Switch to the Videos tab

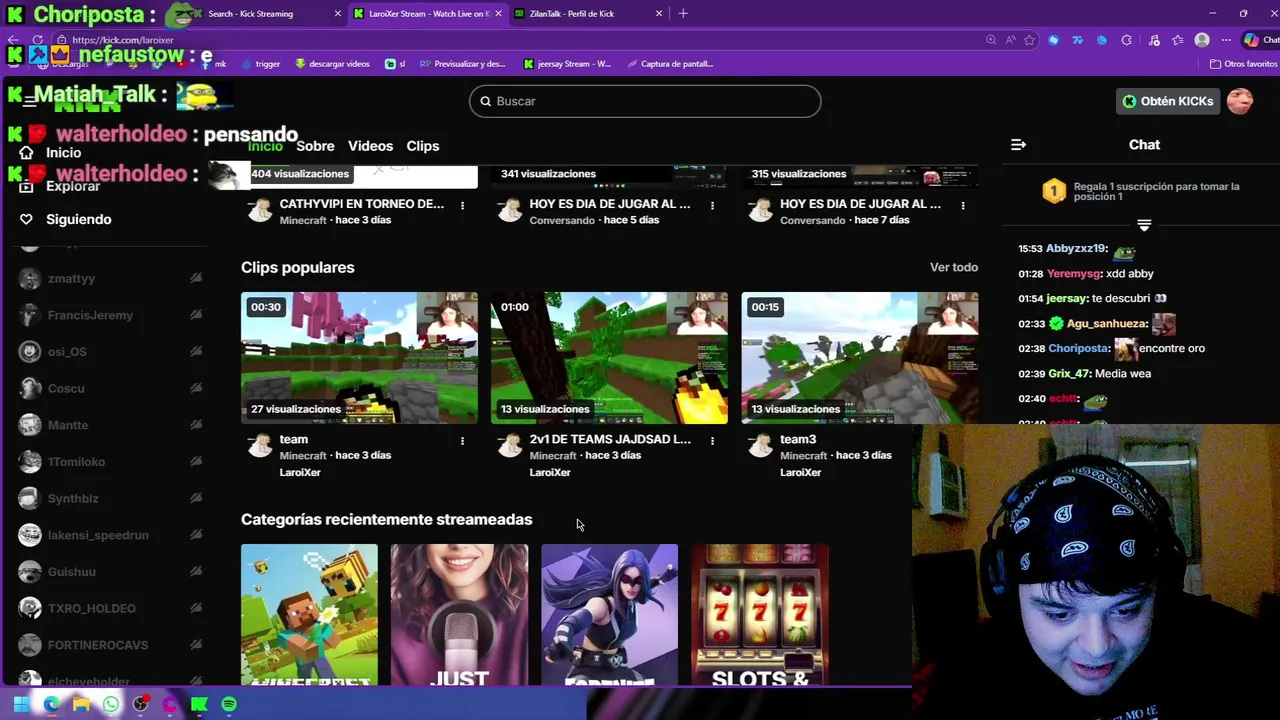[x=370, y=146]
